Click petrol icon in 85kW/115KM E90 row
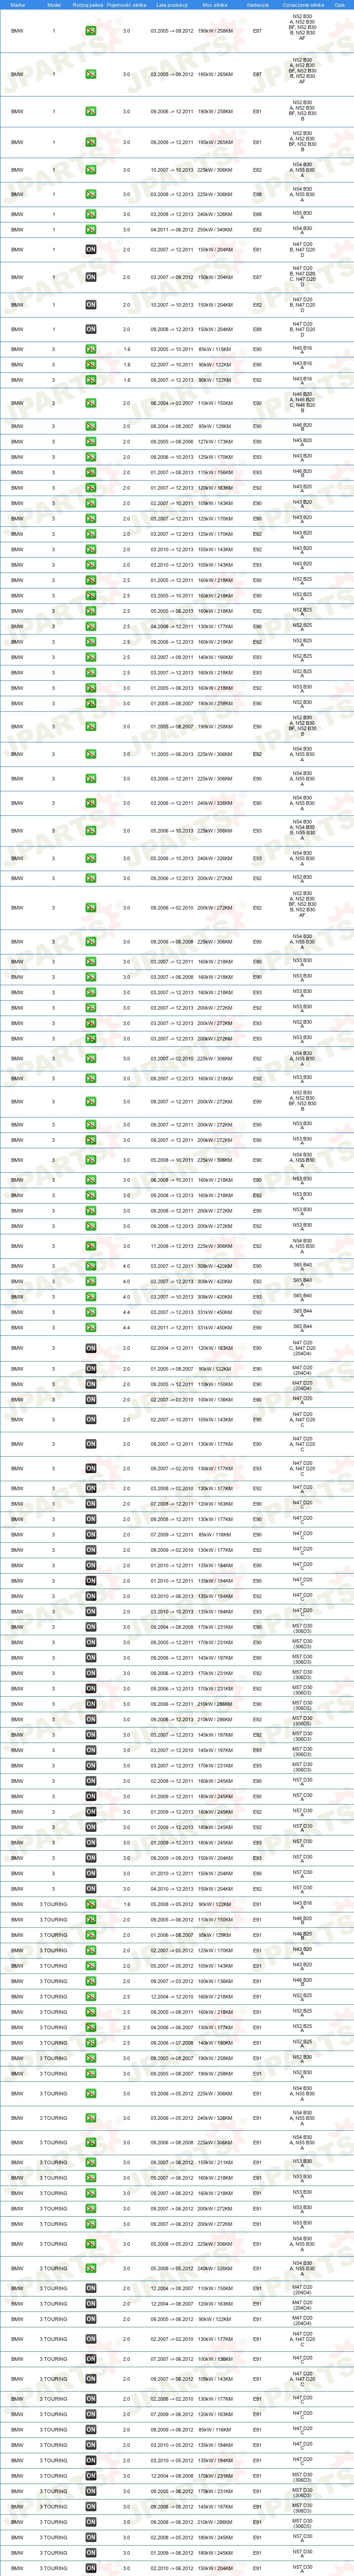The width and height of the screenshot is (354, 2576). [91, 349]
